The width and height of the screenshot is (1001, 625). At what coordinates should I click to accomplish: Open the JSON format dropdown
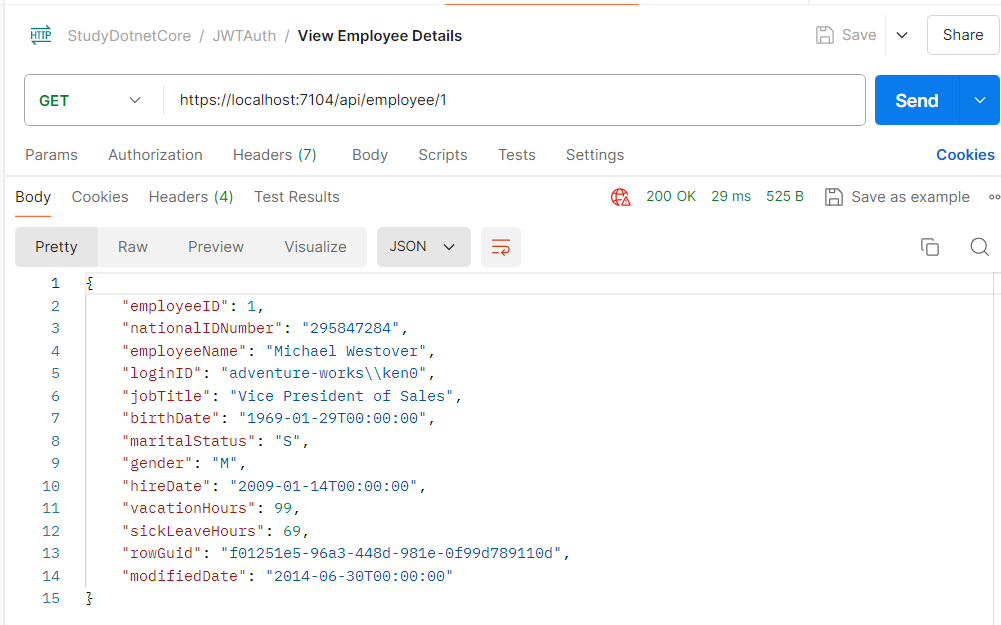coord(423,246)
